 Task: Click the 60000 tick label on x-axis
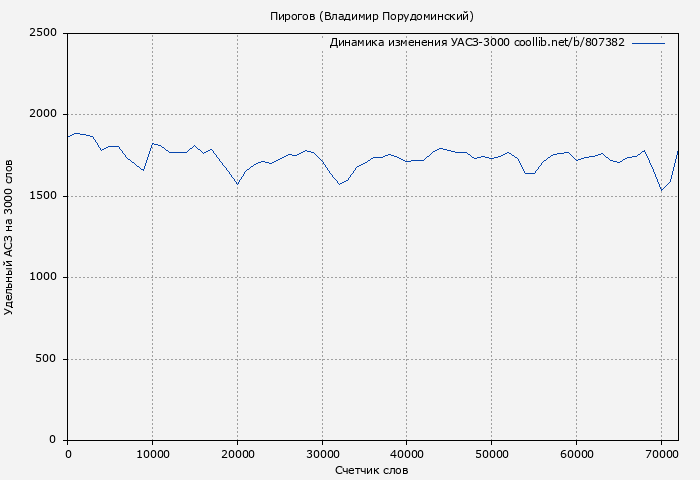[577, 454]
